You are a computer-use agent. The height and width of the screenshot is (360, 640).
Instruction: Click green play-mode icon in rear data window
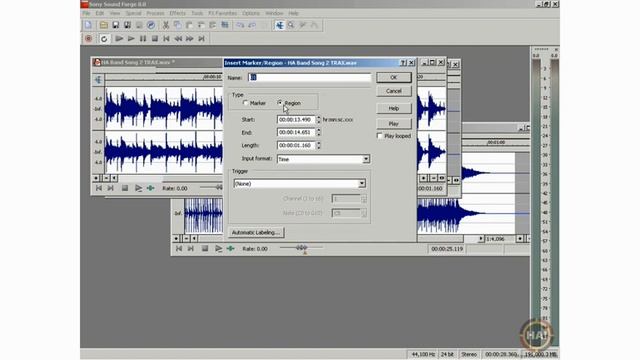click(x=231, y=248)
